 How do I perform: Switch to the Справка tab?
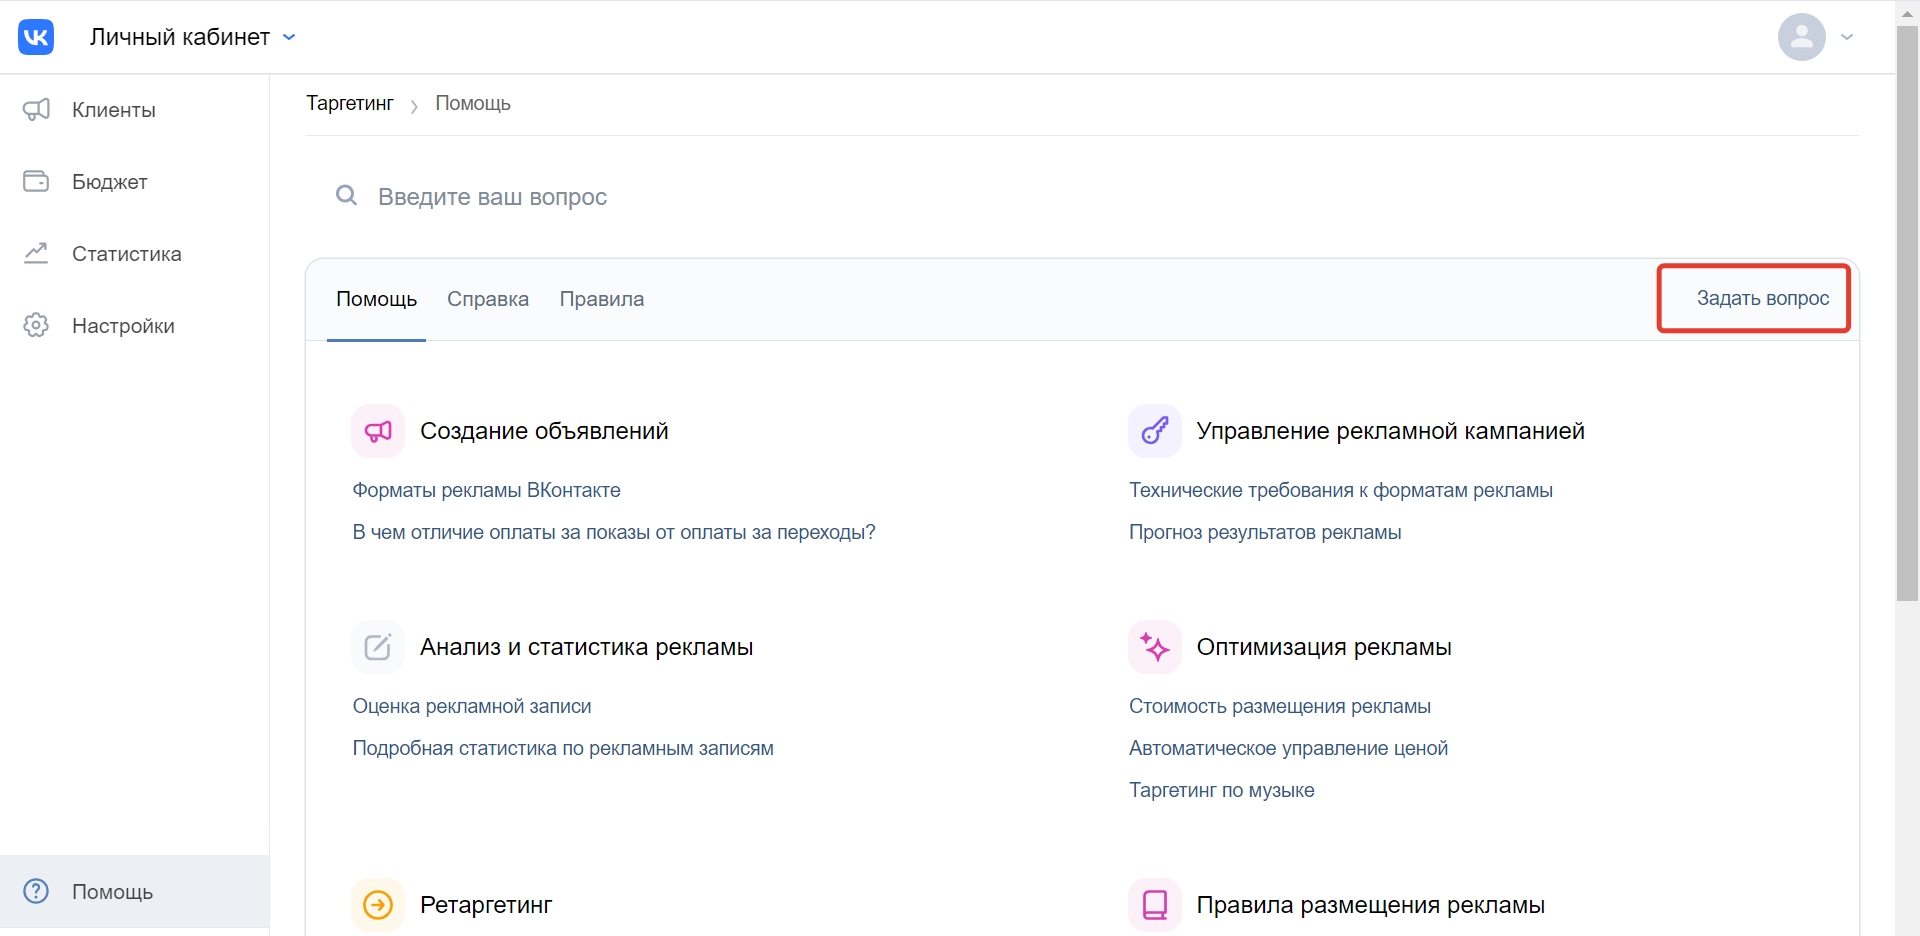click(488, 299)
